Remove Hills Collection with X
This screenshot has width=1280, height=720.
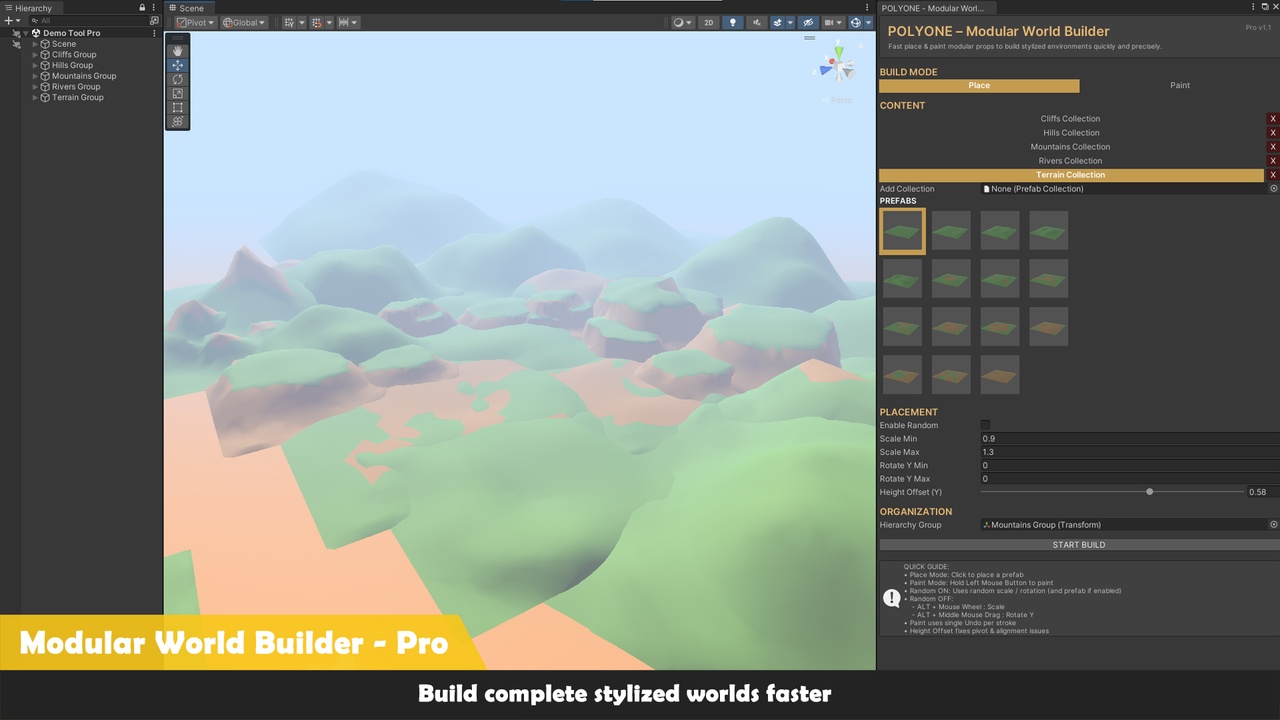(x=1273, y=133)
